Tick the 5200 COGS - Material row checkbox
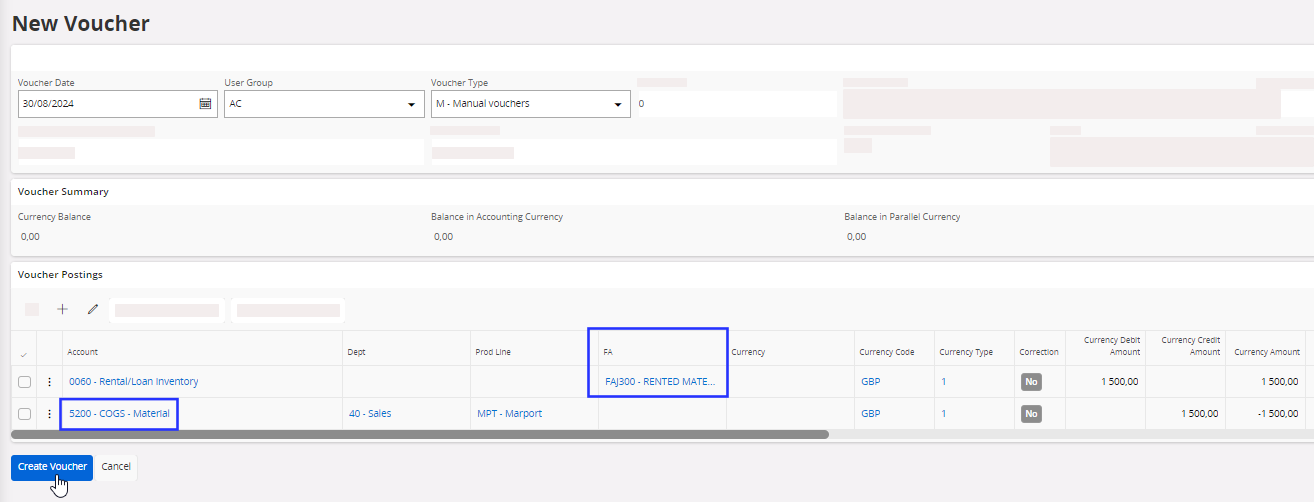This screenshot has width=1314, height=502. pyautogui.click(x=24, y=414)
